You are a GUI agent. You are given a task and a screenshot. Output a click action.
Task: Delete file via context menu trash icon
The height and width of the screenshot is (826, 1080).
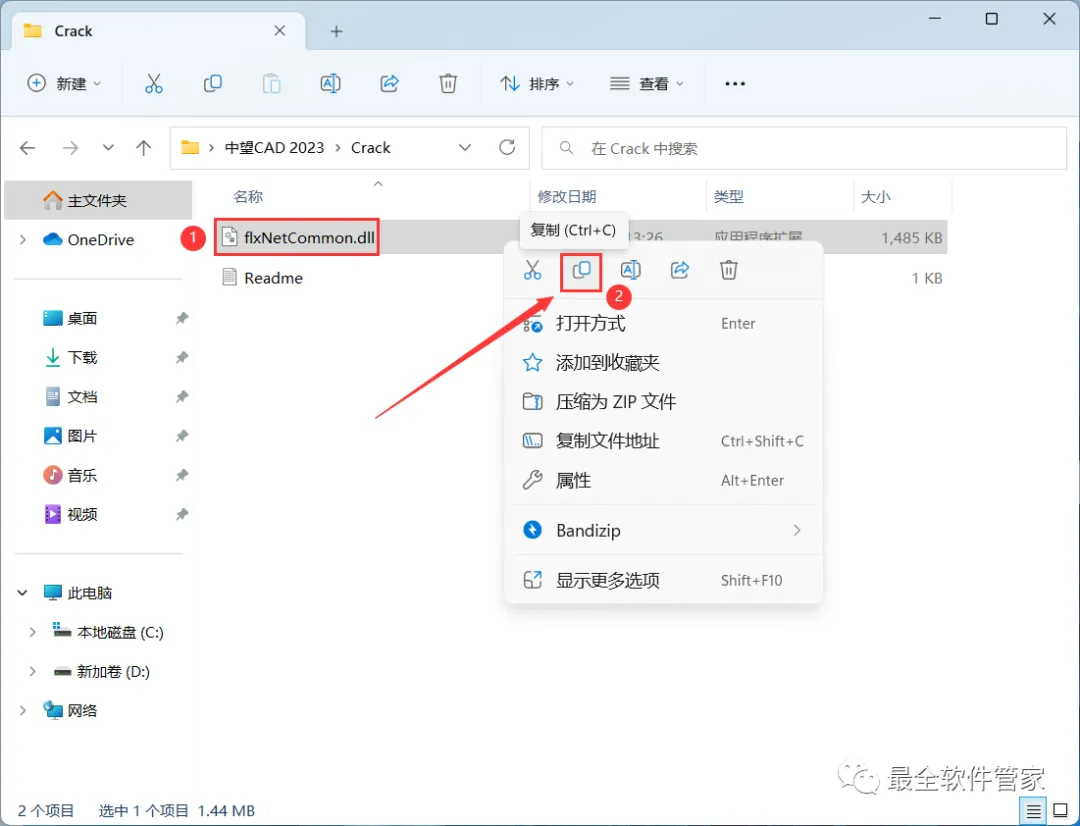pyautogui.click(x=729, y=270)
